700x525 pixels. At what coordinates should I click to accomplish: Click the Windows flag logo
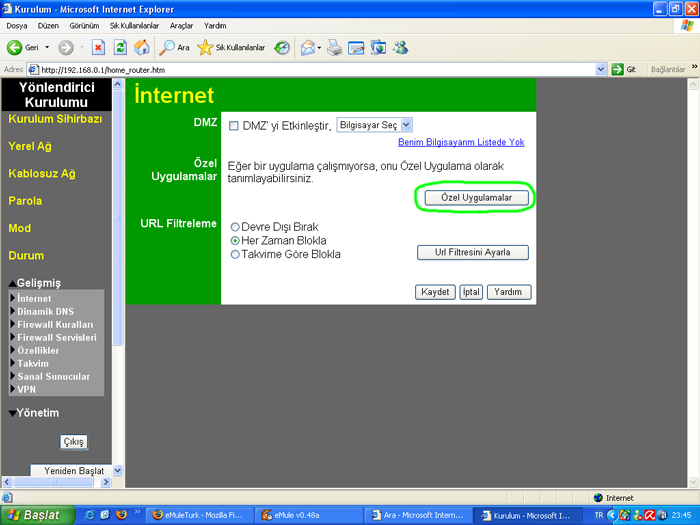click(x=687, y=26)
